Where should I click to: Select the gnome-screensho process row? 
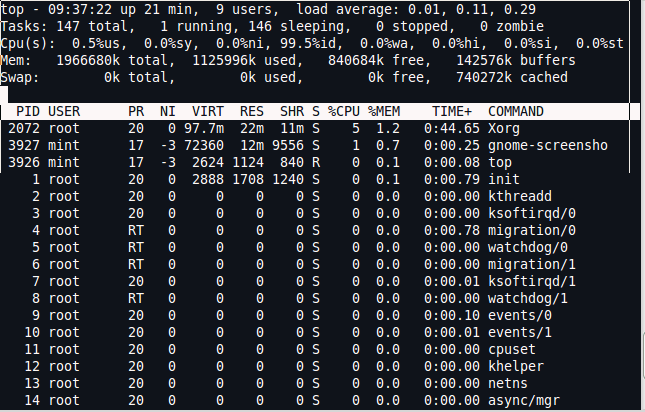[300, 145]
